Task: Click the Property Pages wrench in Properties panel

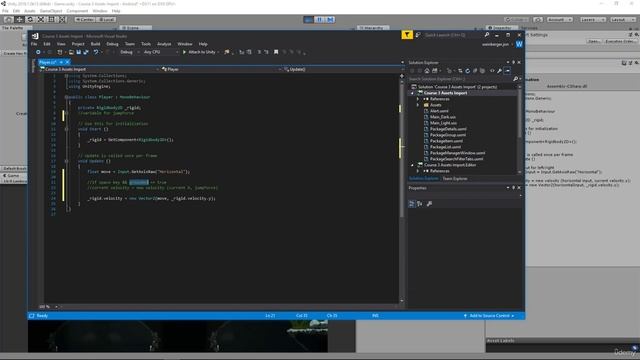Action: pyautogui.click(x=429, y=204)
